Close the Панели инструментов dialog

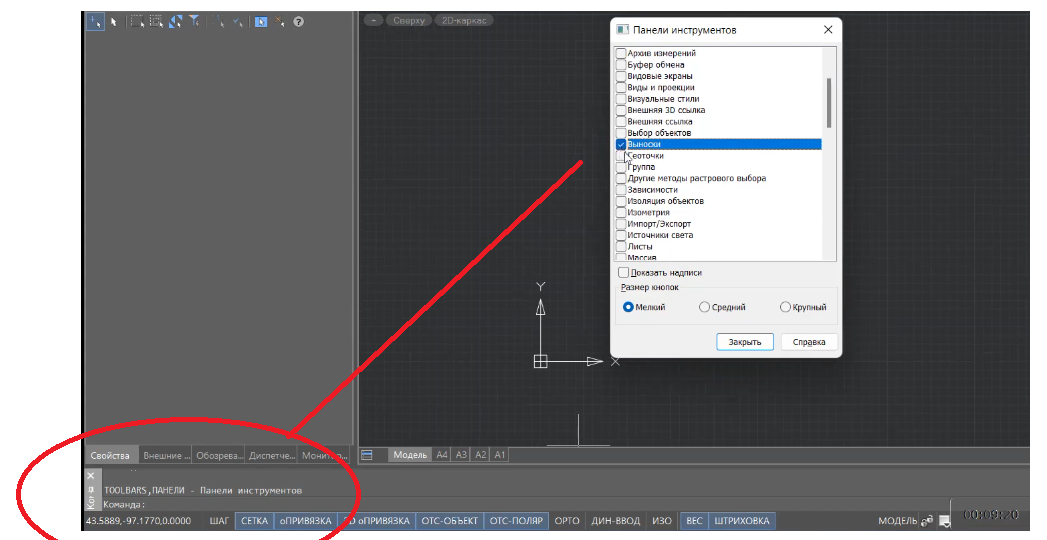tap(828, 29)
